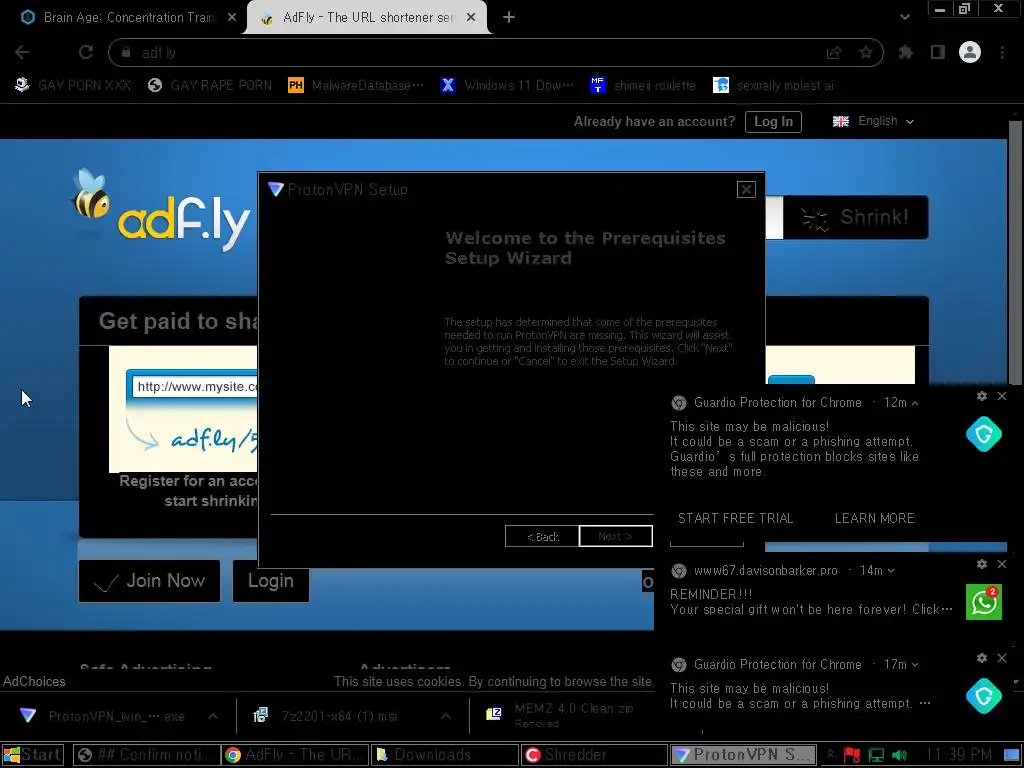This screenshot has width=1024, height=768.
Task: Switch to Confirm notifications taskbar item
Action: tap(146, 755)
